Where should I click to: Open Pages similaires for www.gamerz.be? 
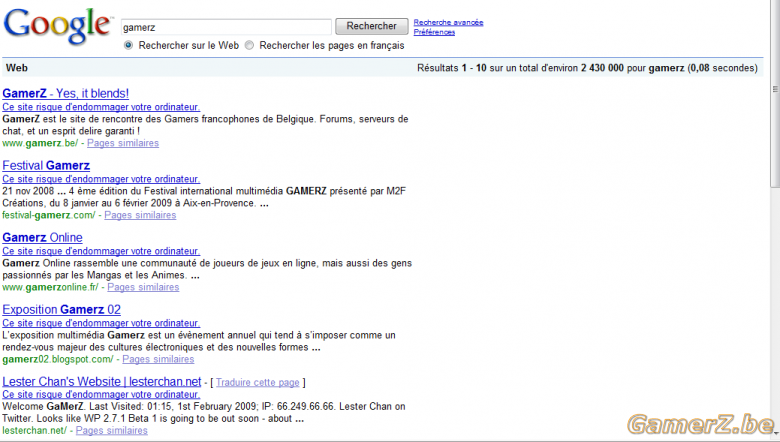pos(123,143)
